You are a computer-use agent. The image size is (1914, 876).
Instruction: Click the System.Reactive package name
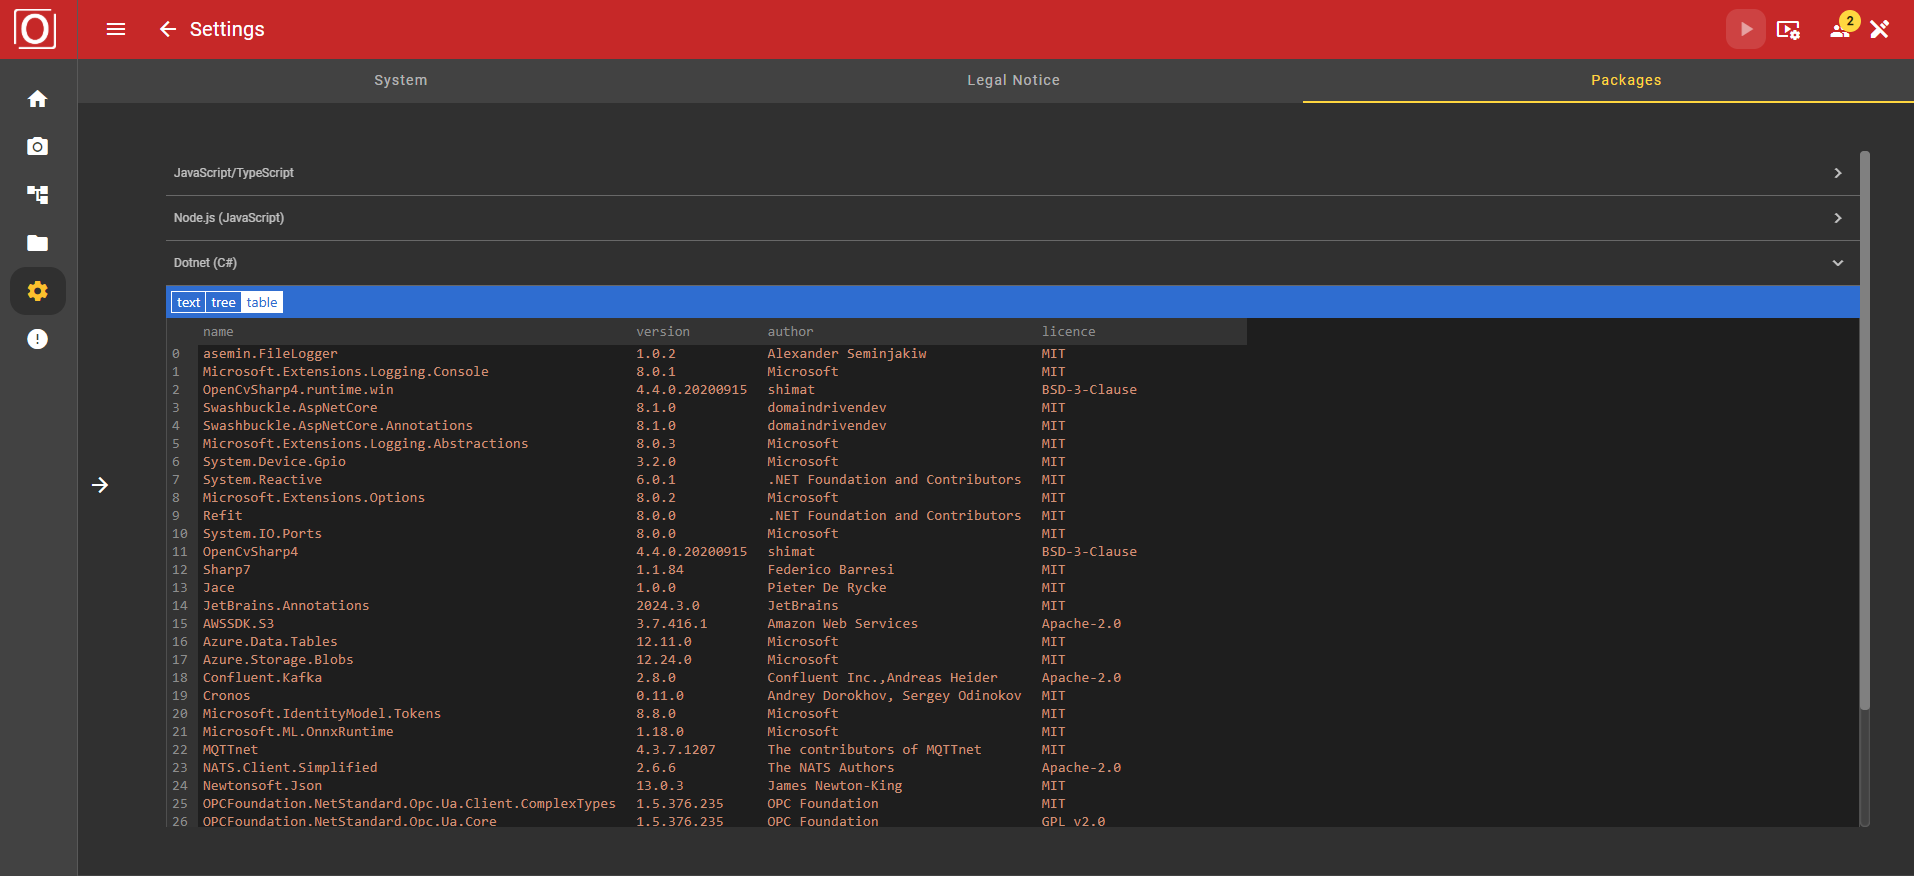[x=262, y=480]
